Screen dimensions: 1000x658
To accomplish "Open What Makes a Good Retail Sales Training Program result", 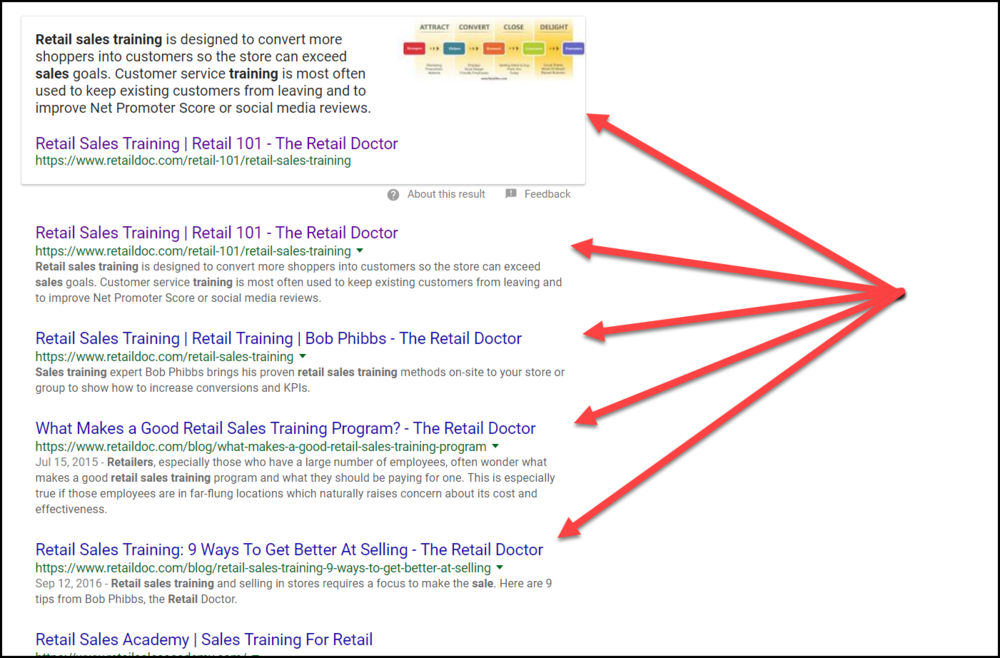I will (x=286, y=428).
